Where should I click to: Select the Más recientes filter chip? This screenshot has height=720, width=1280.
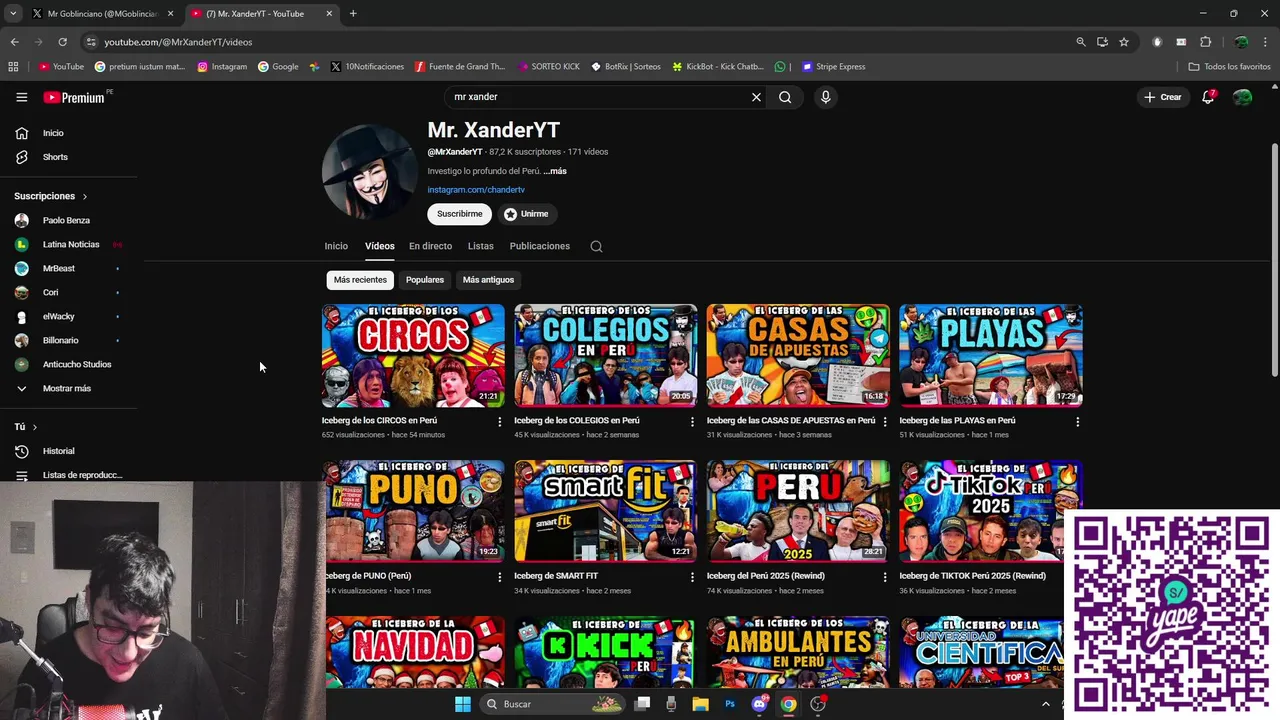pyautogui.click(x=360, y=280)
